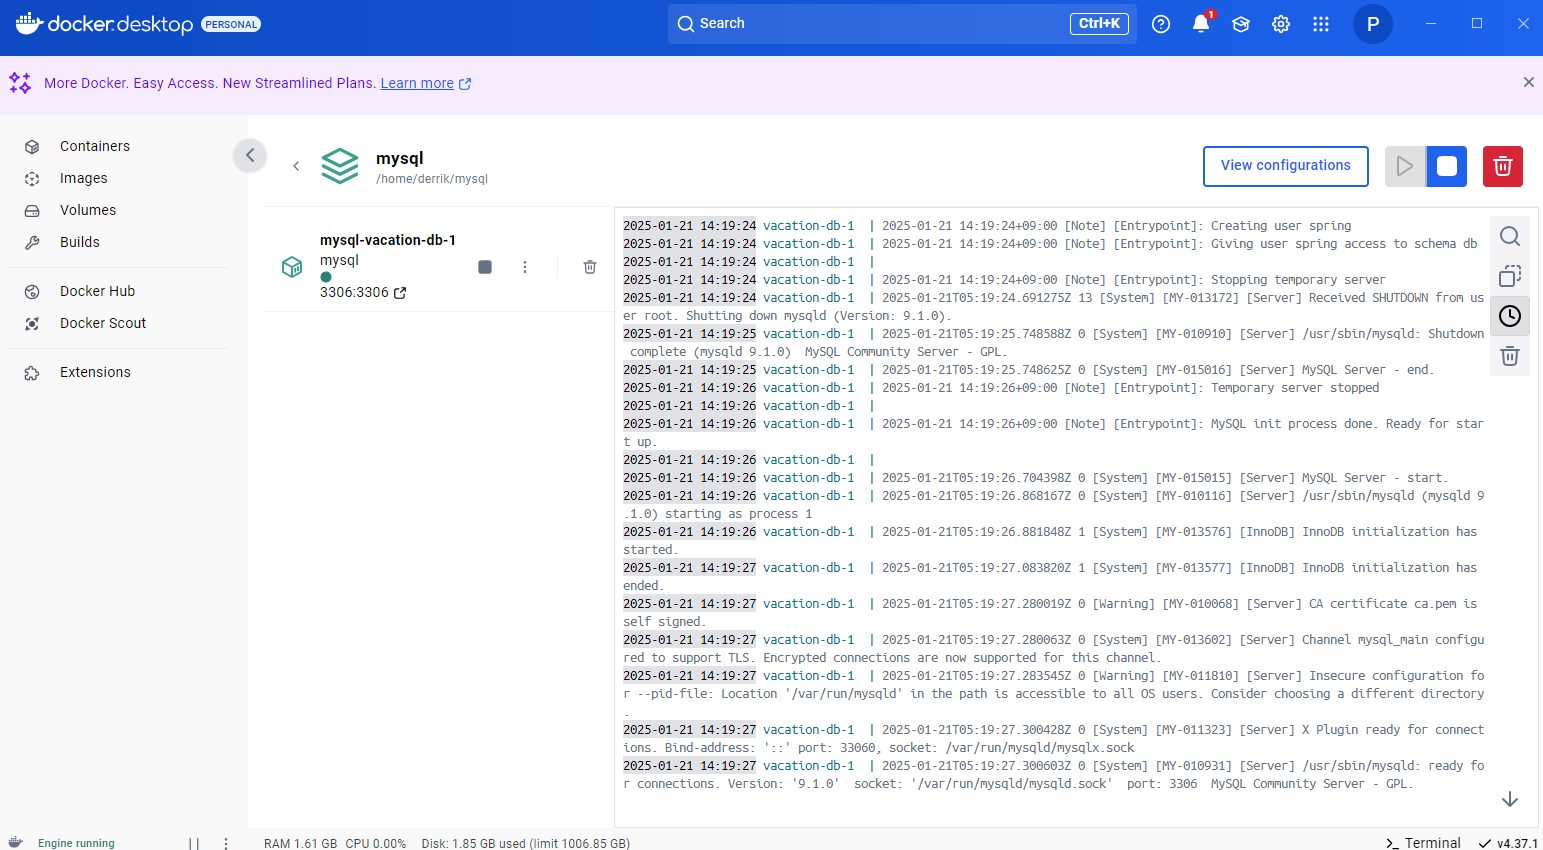The width and height of the screenshot is (1543, 850).
Task: Clear the logs with trash icon
Action: [1510, 356]
